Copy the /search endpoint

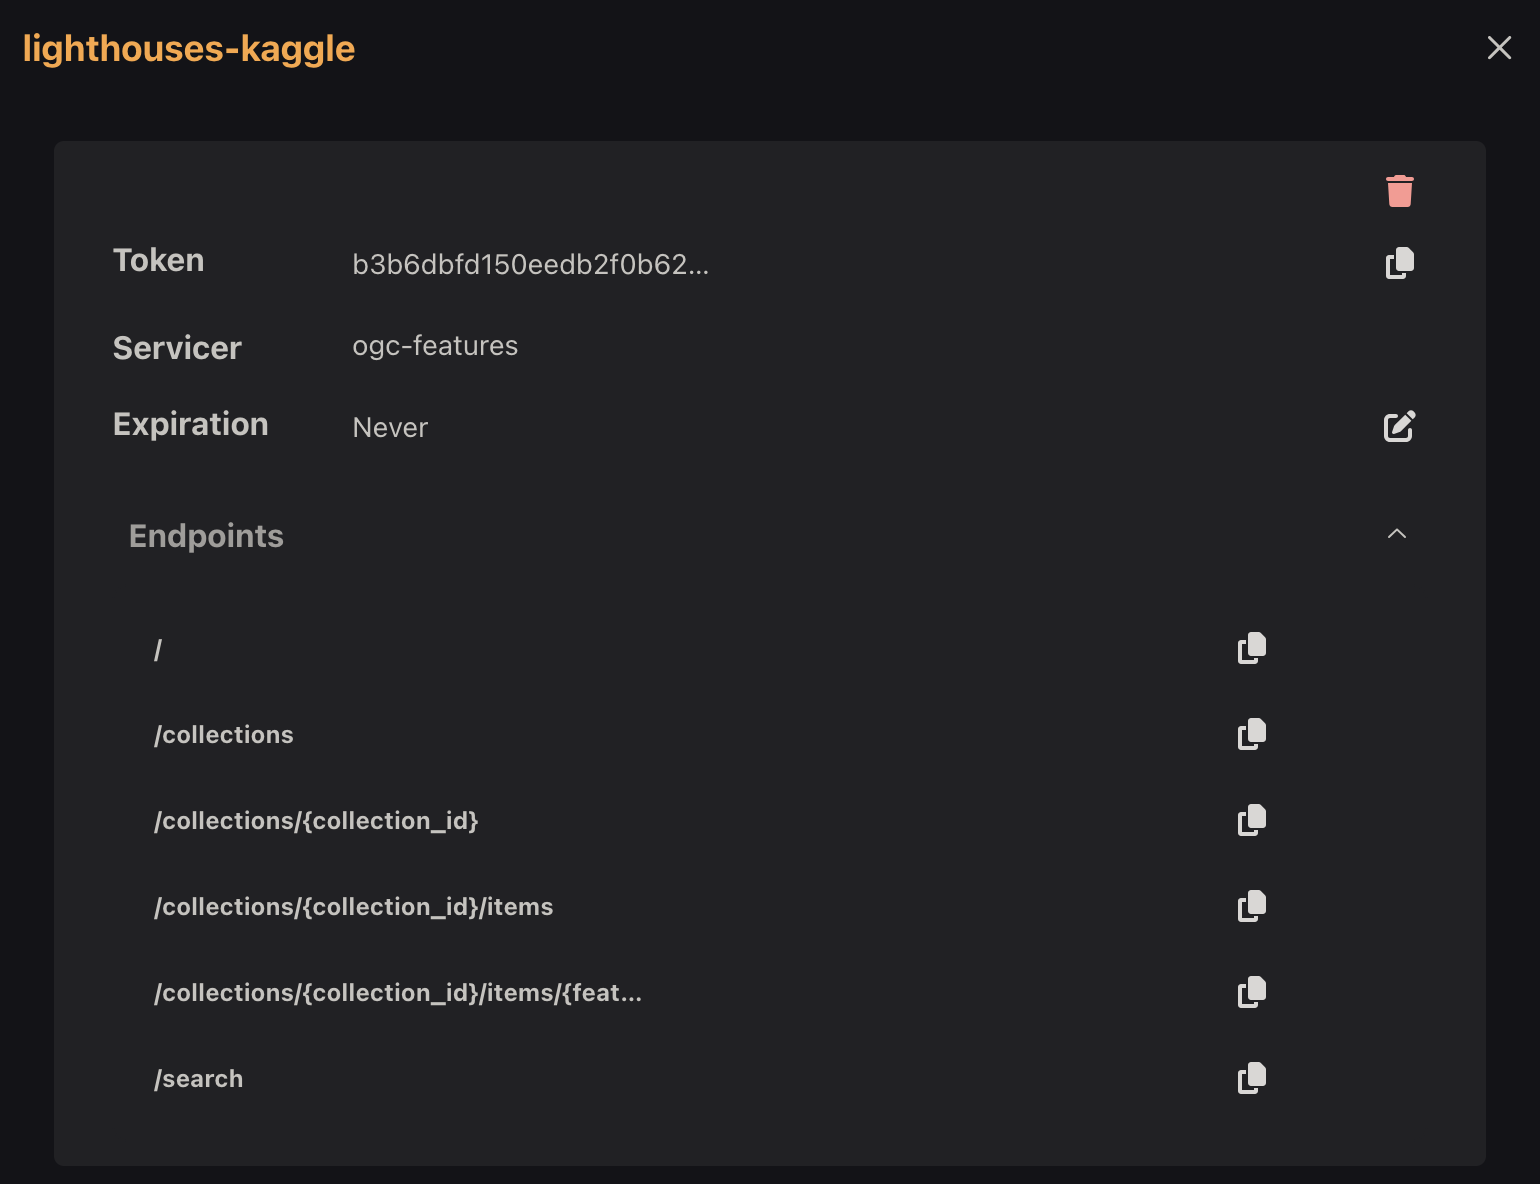click(x=1252, y=1078)
